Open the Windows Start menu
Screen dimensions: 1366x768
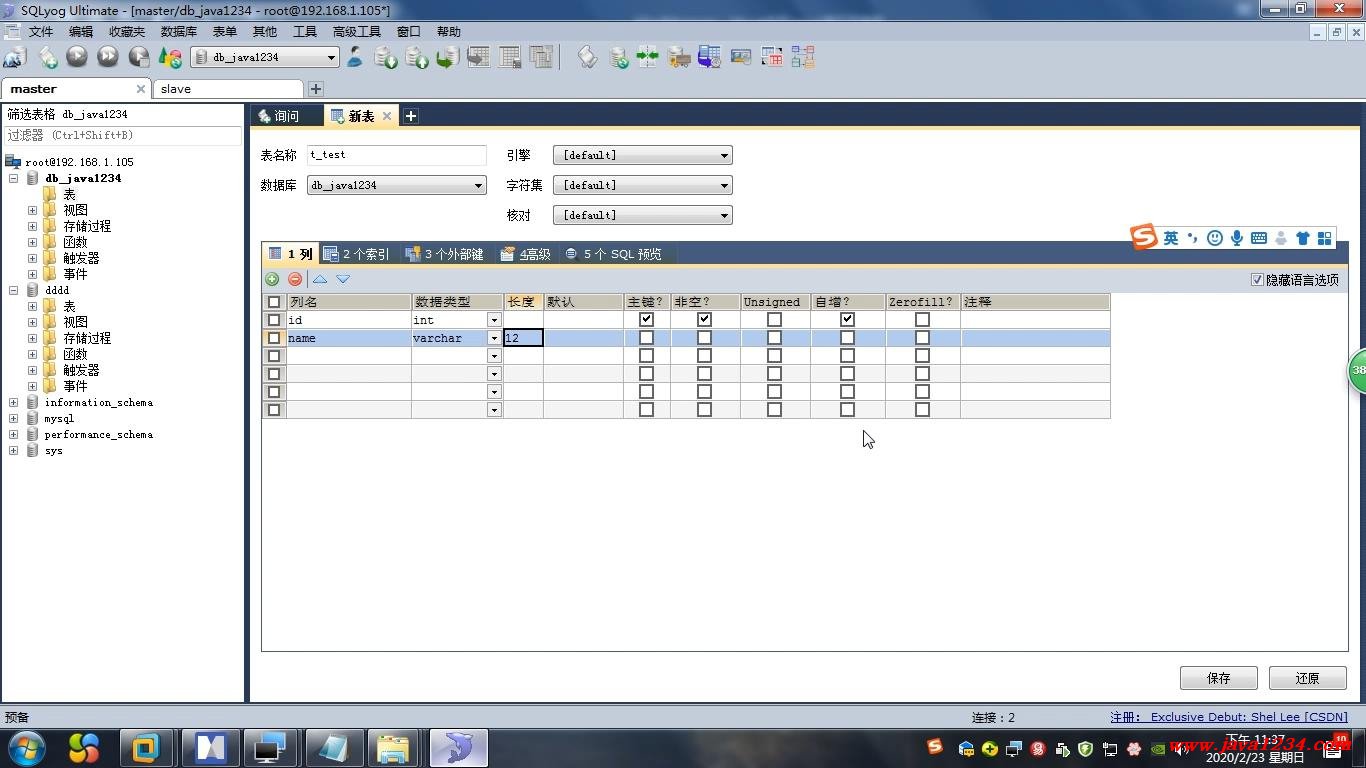pos(27,748)
